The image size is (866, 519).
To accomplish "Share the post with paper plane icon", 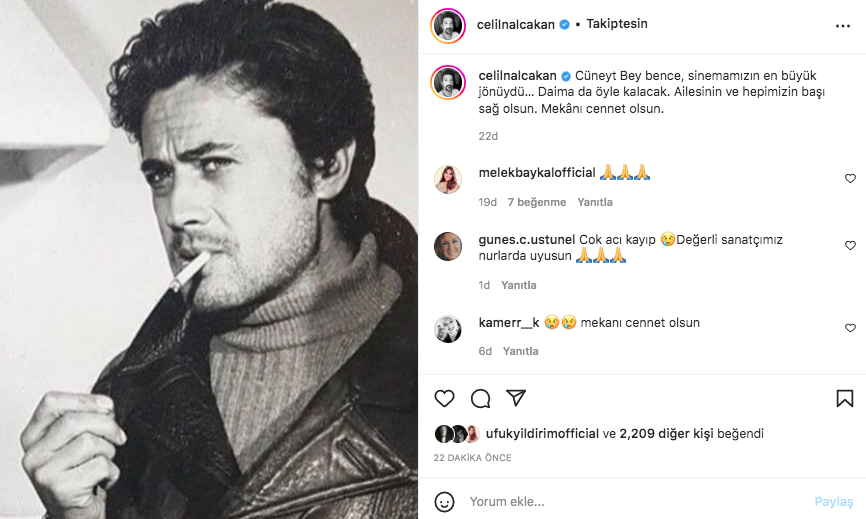I will 516,398.
